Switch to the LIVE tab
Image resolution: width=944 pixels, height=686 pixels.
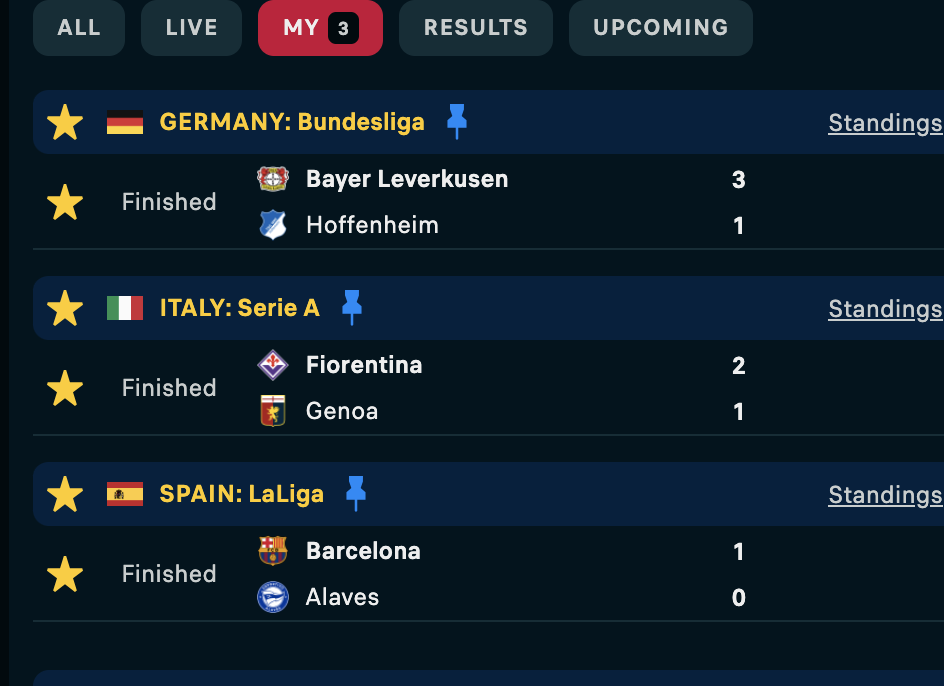tap(191, 28)
